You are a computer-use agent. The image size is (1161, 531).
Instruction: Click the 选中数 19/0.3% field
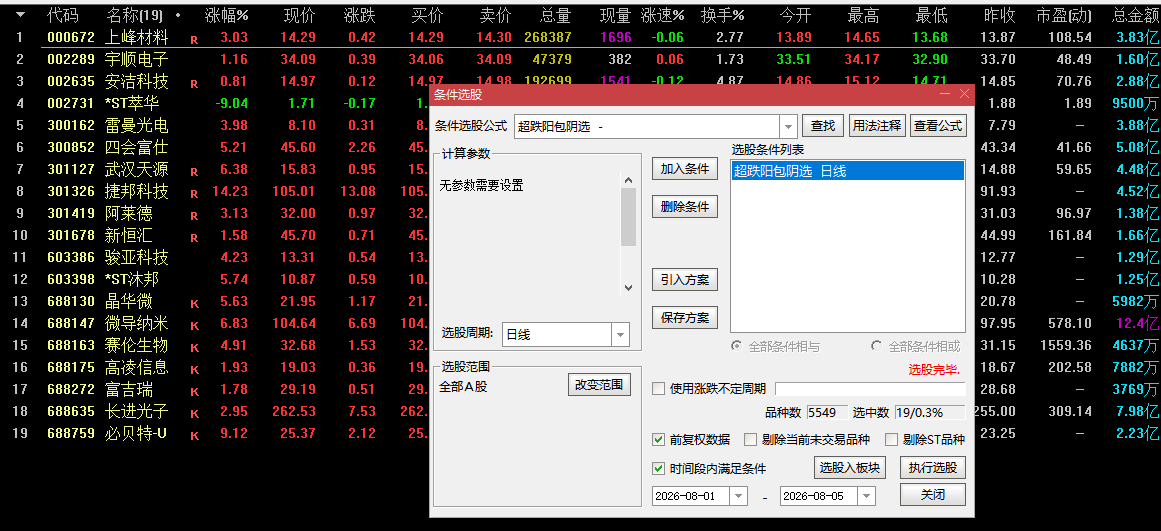click(930, 413)
